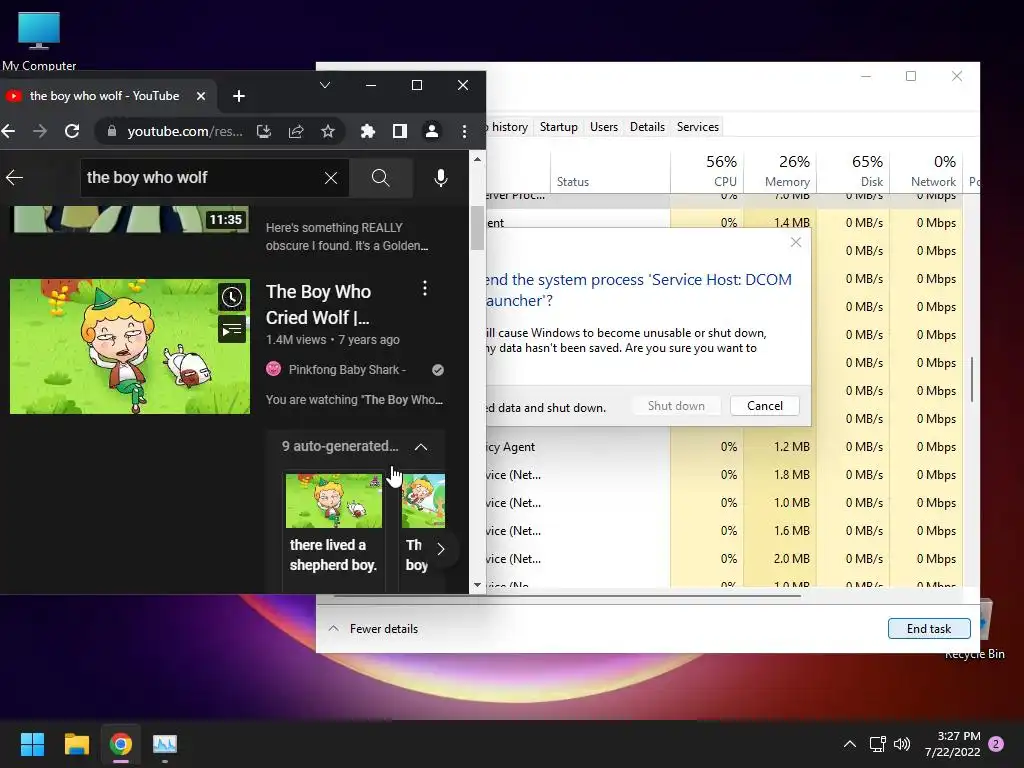Click Chrome forward arrow button
Screen dimensions: 1024x768
pos(40,131)
